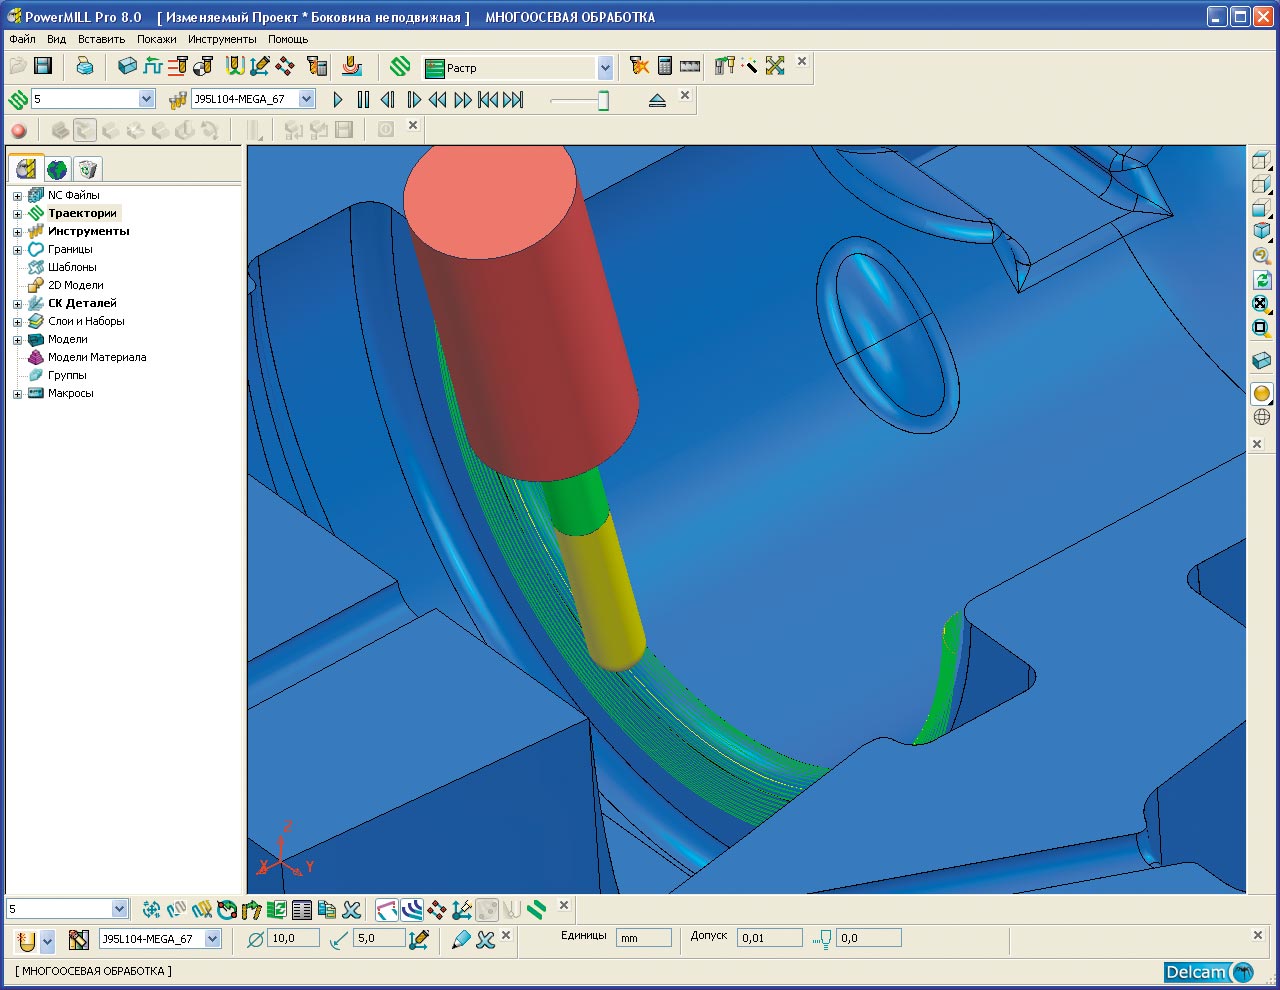1280x990 pixels.
Task: Click the Допуск tolerance field showing 0,01
Action: pos(770,938)
